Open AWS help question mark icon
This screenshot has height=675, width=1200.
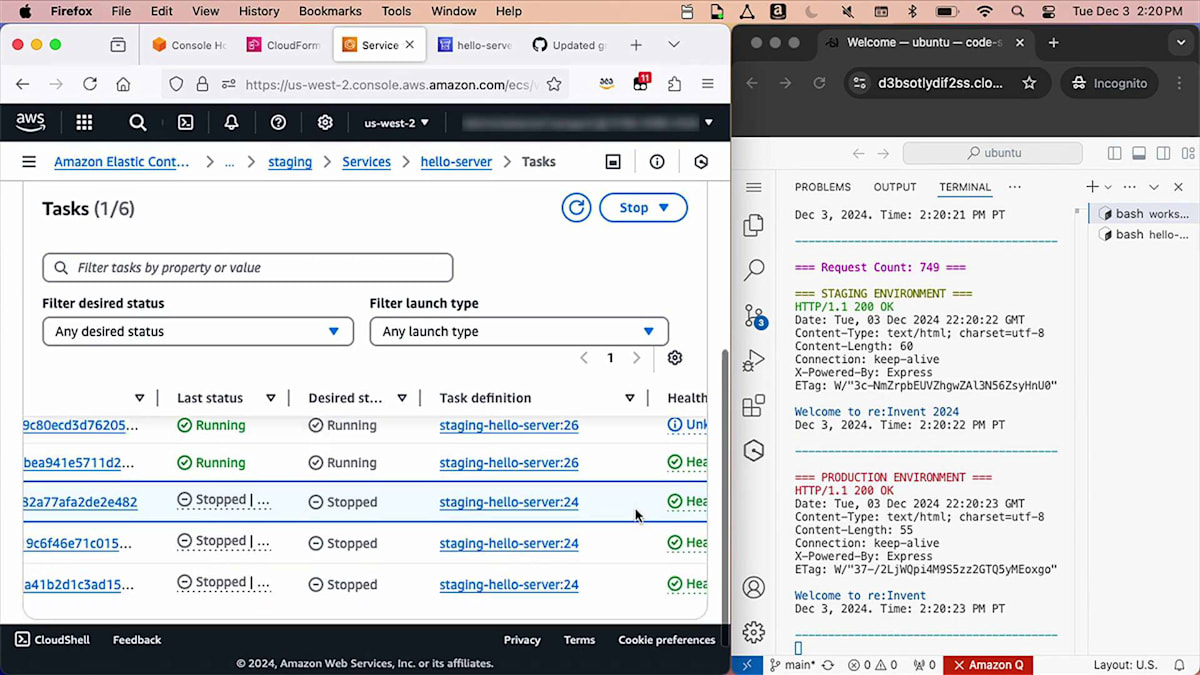coord(278,122)
